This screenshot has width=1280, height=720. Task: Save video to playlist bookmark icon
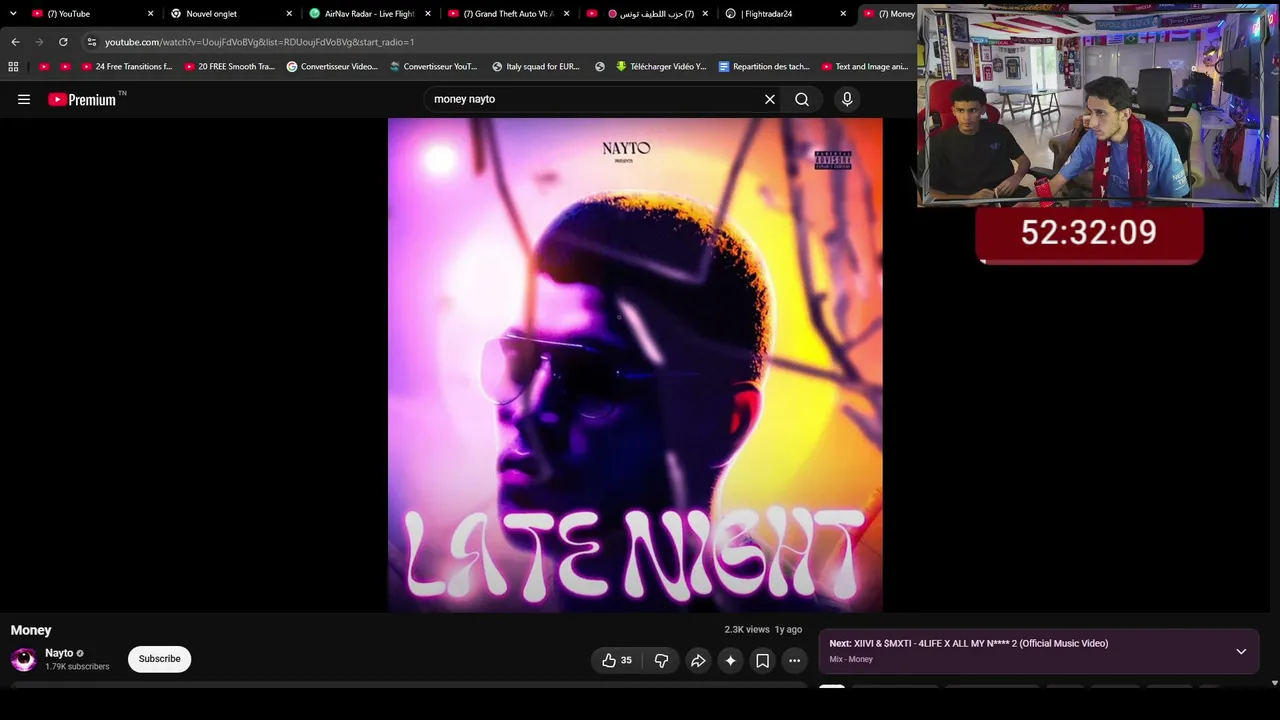[762, 660]
